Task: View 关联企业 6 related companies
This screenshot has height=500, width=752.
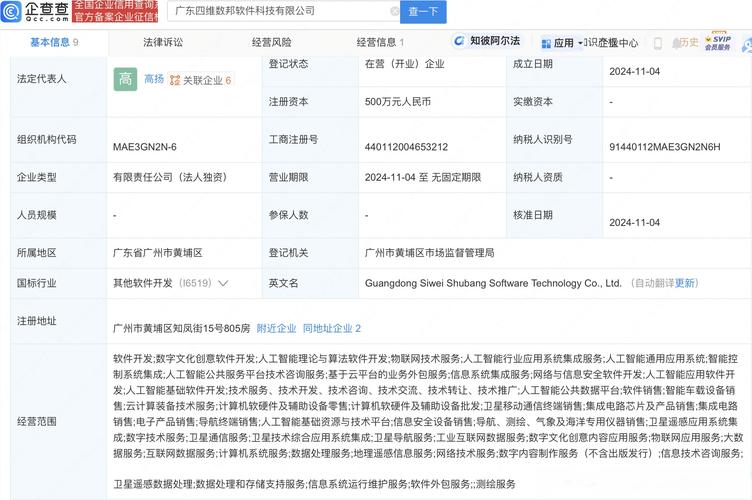Action: click(201, 80)
